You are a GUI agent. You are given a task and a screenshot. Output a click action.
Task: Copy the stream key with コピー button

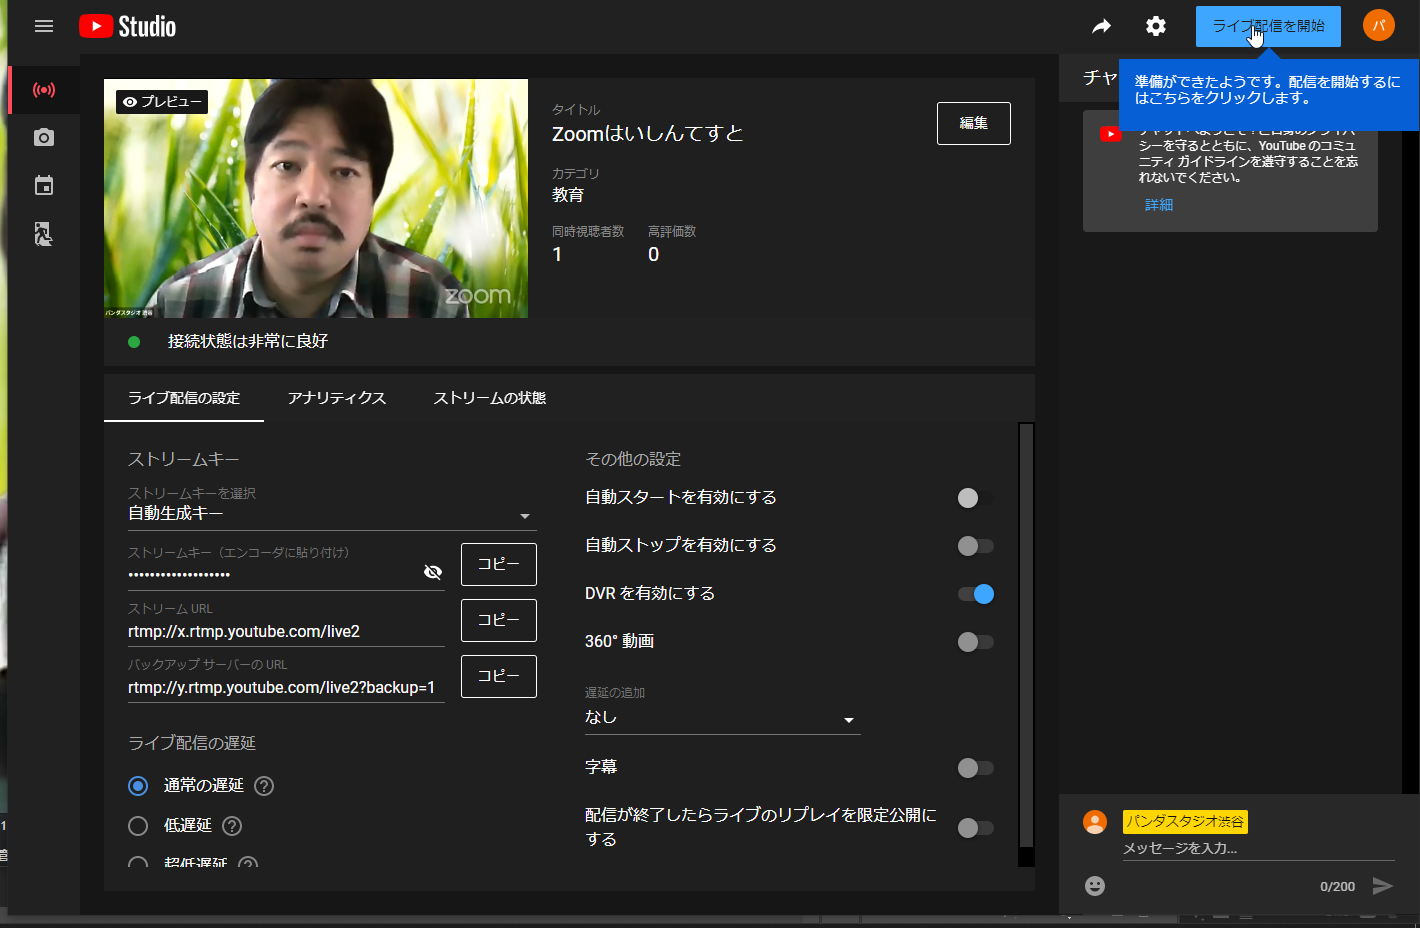(499, 564)
